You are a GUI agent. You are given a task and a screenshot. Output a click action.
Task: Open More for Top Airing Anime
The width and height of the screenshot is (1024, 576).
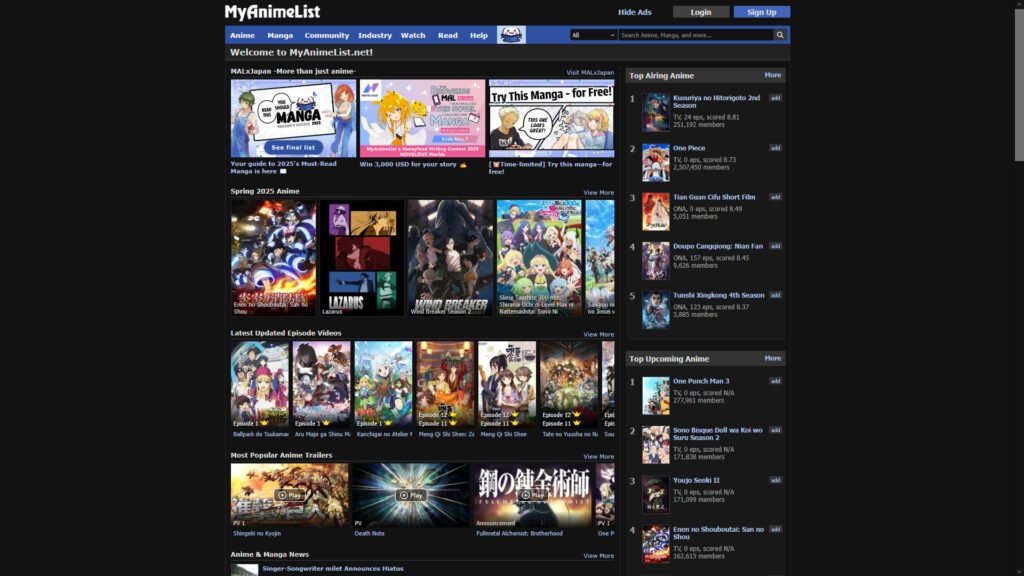click(x=773, y=75)
